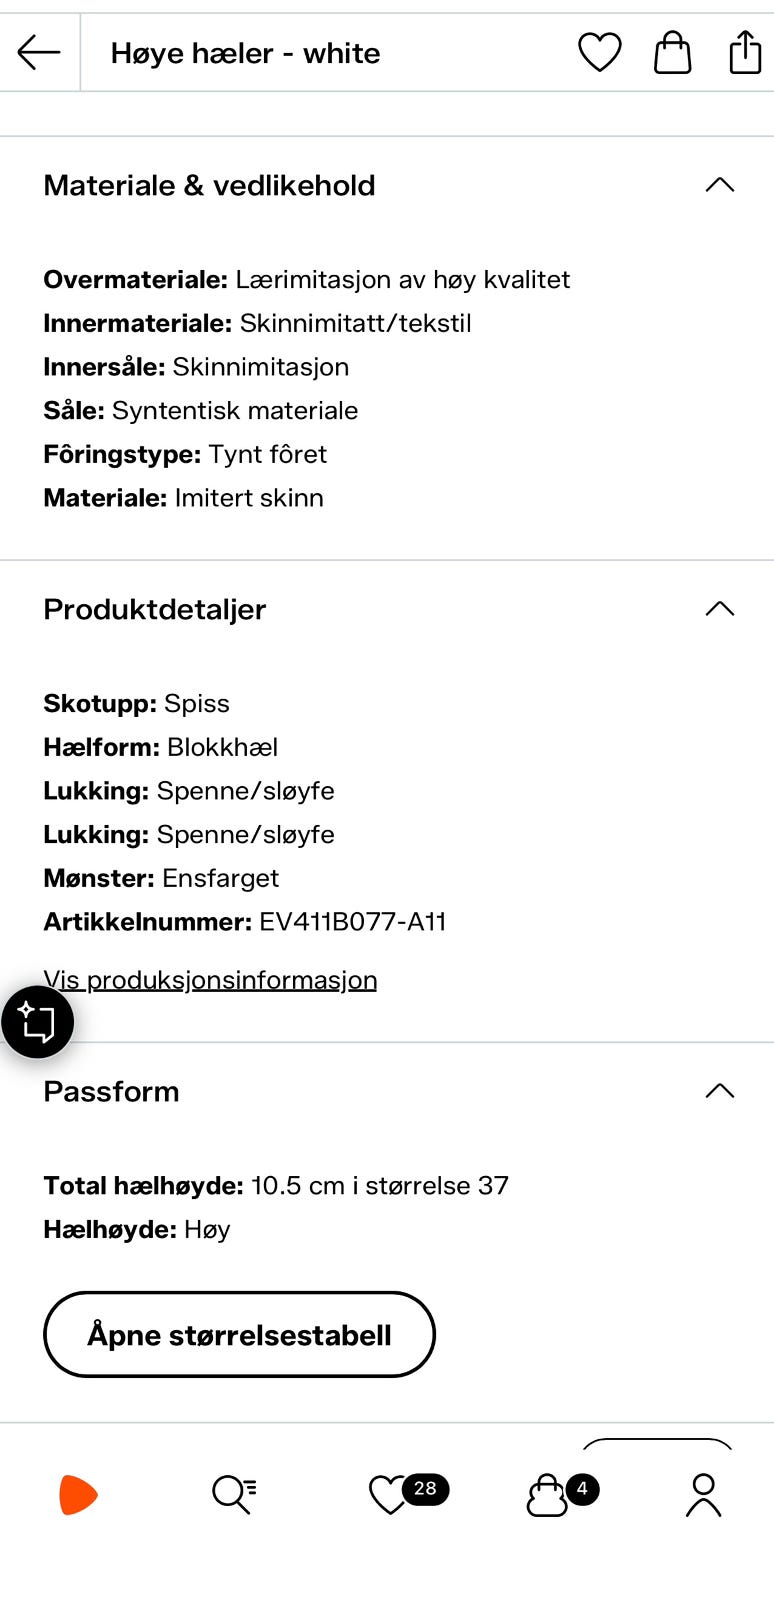This screenshot has width=774, height=1600.
Task: Tap the Passform heading
Action: coord(111,1091)
